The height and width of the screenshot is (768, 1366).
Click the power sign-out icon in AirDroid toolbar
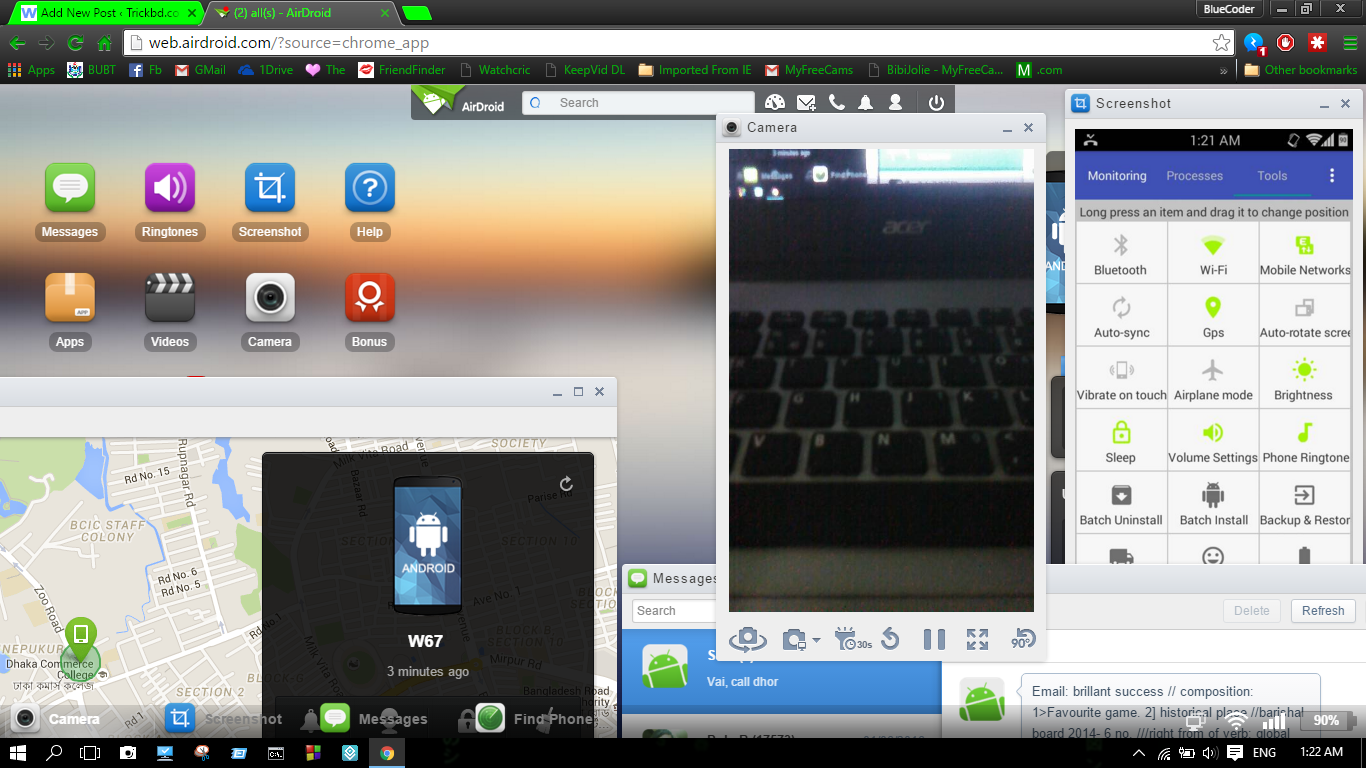point(937,103)
